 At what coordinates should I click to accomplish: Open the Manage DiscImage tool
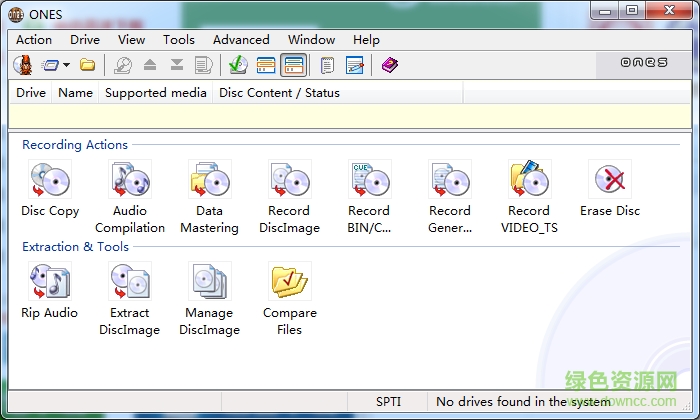point(209,283)
